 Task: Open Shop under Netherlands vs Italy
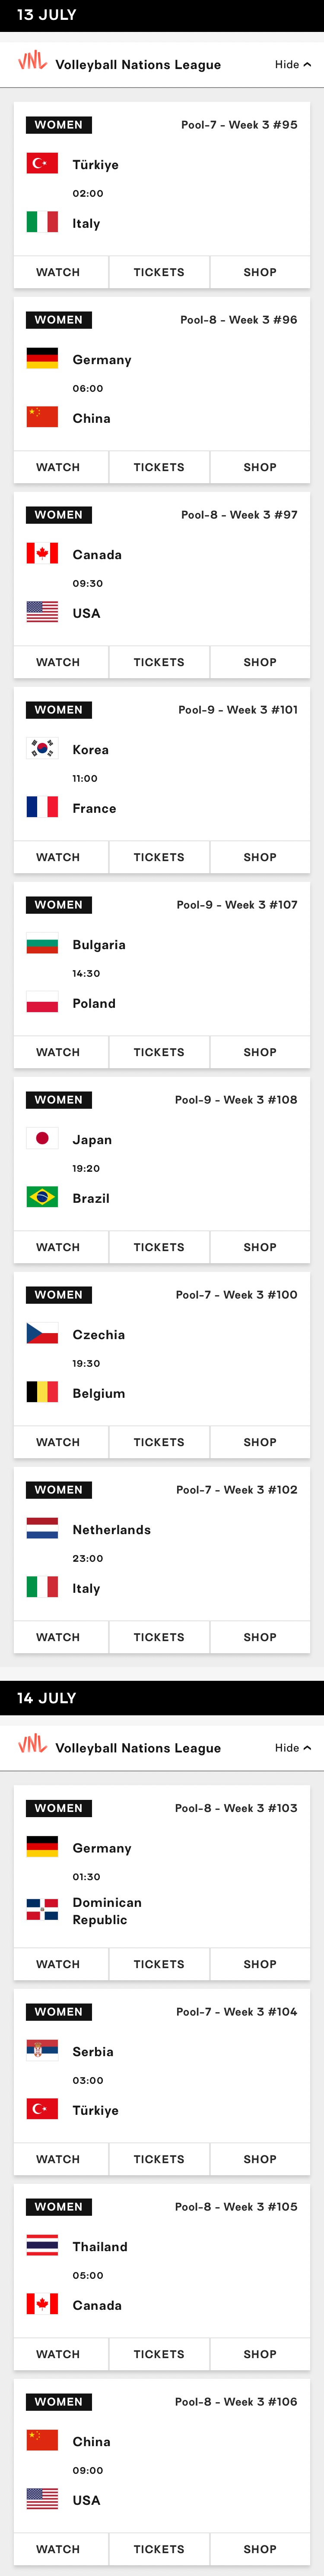(260, 1637)
